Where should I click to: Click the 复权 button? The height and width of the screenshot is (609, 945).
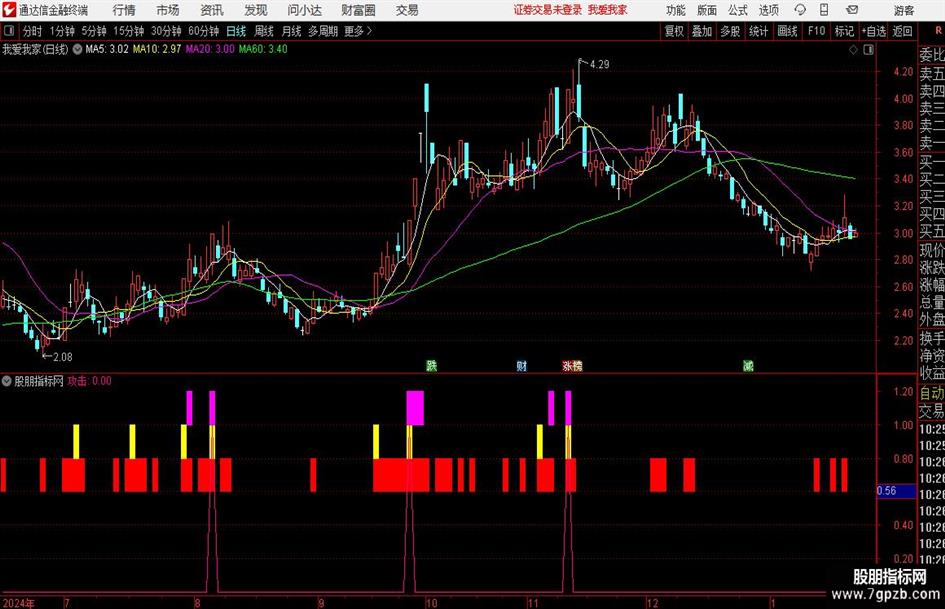[x=674, y=31]
